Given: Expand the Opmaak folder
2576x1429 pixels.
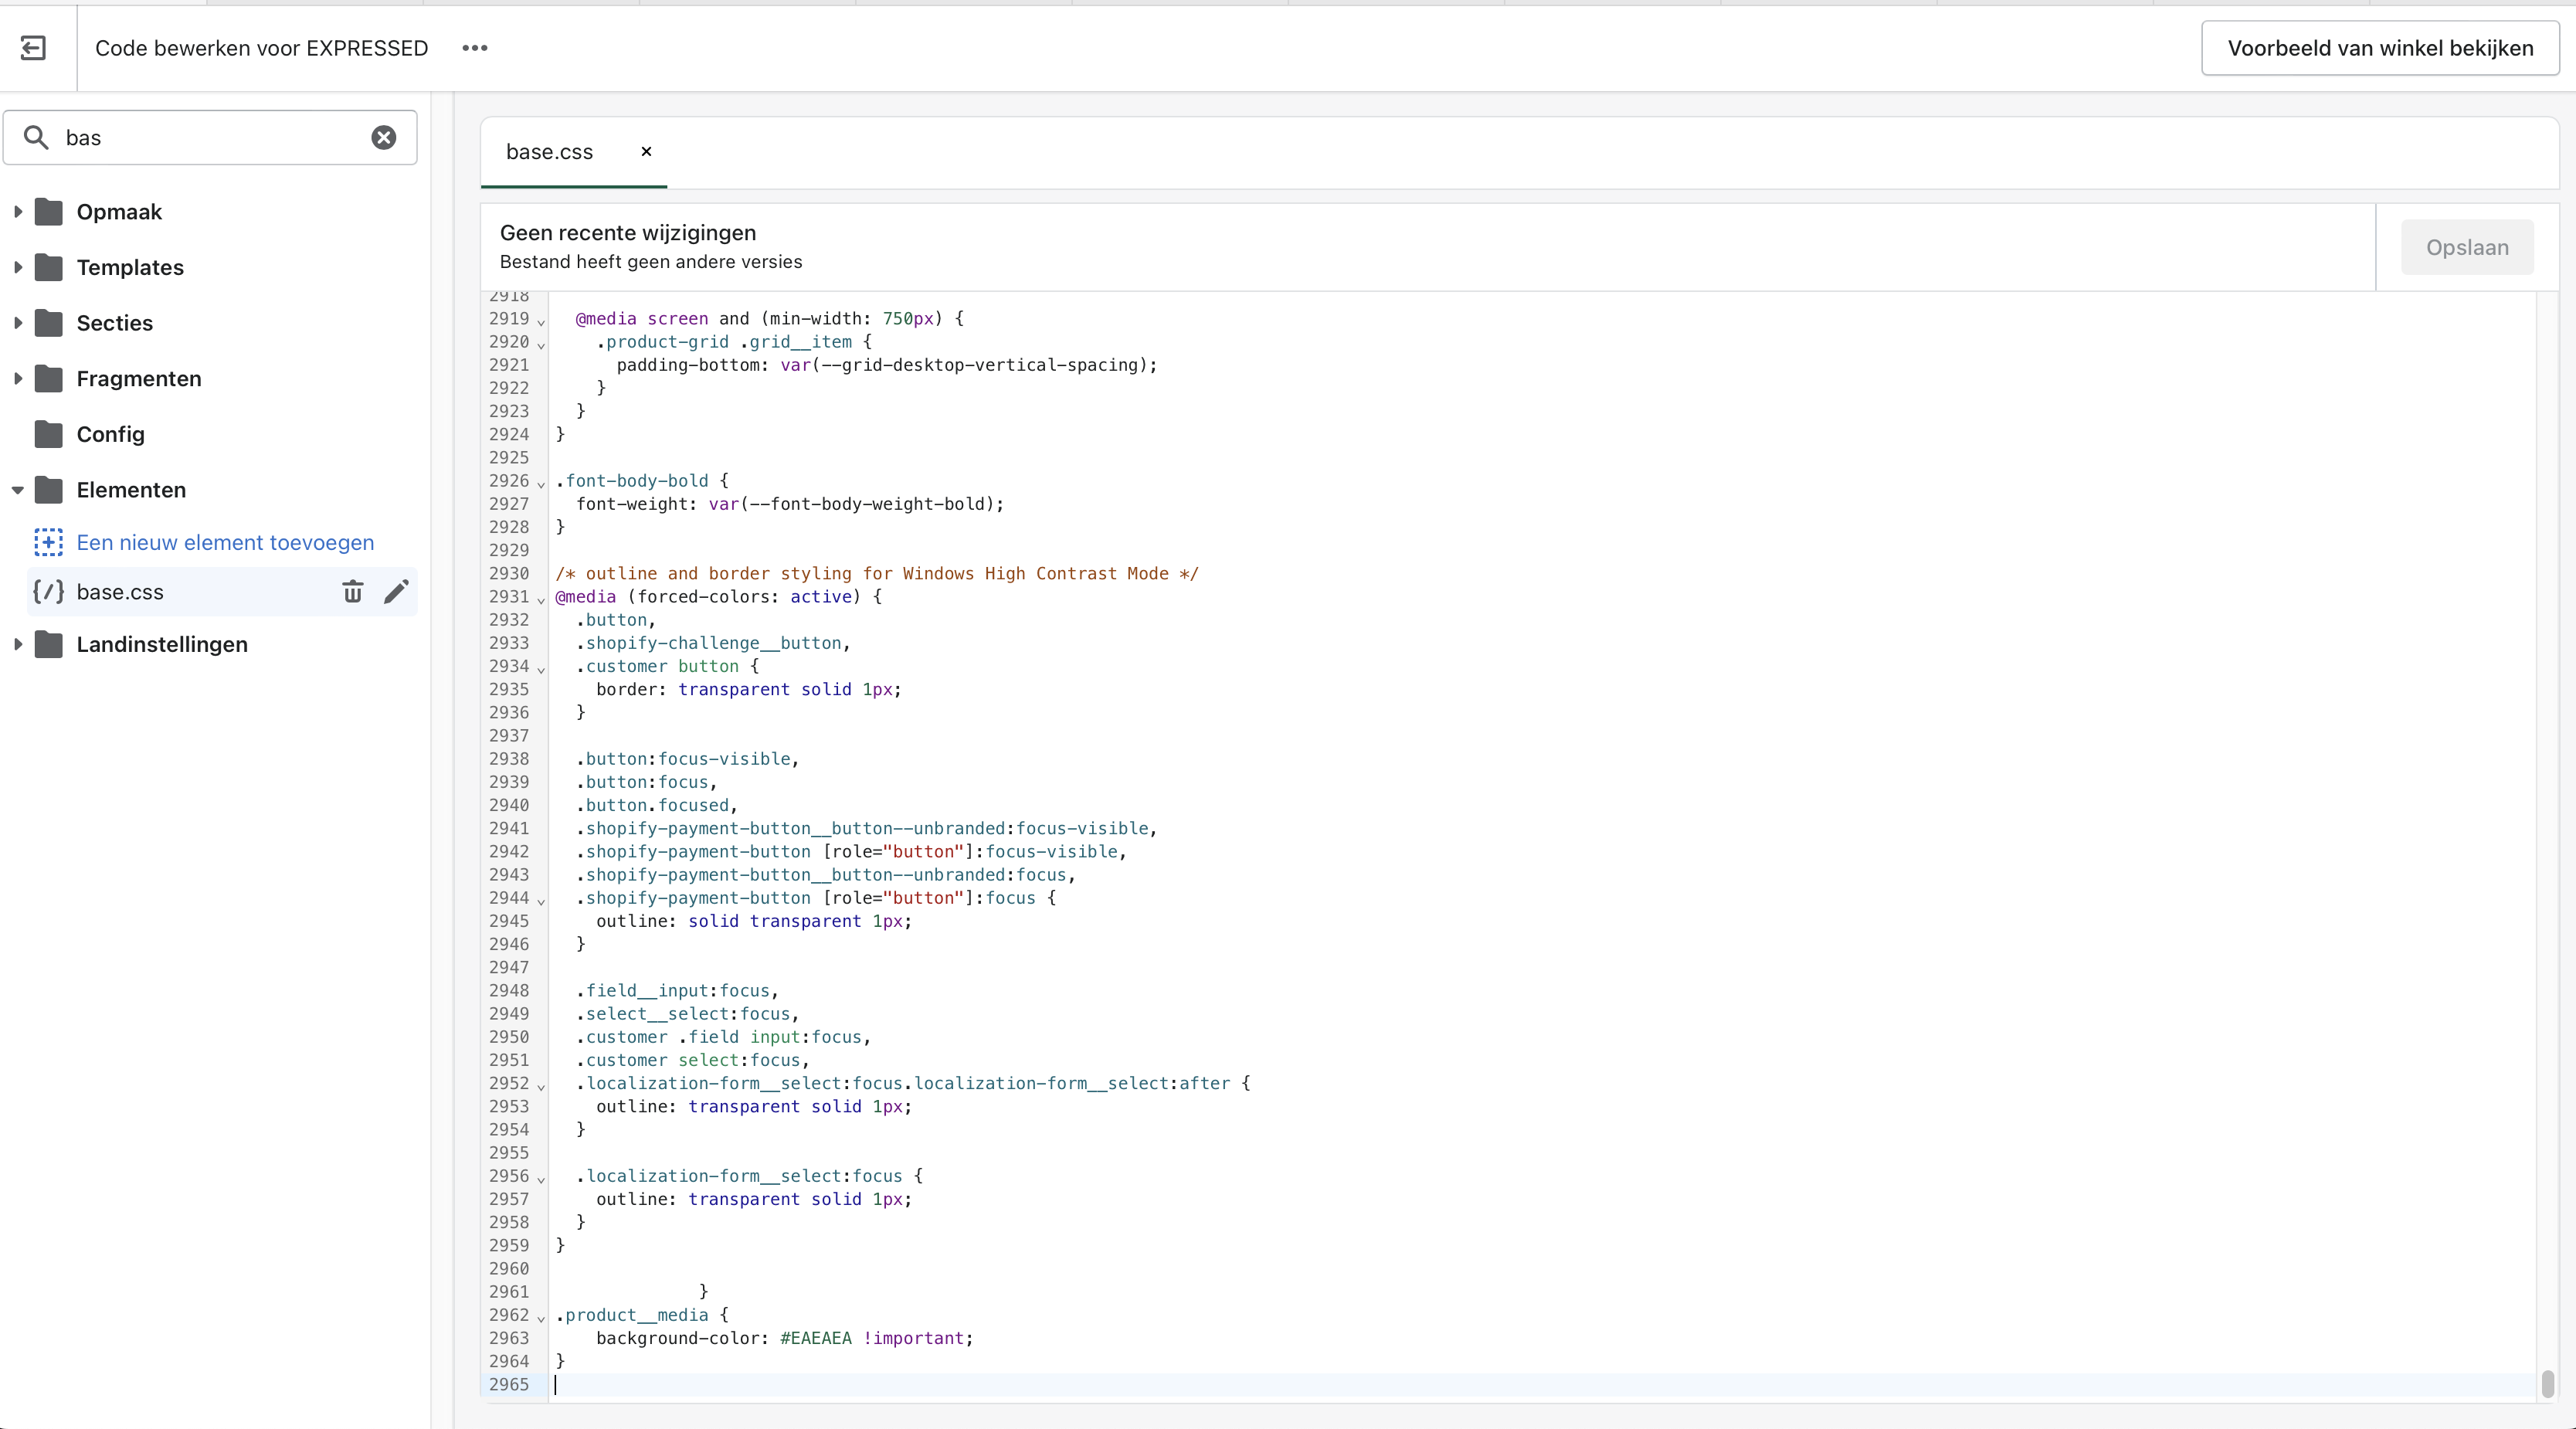Looking at the screenshot, I should point(18,212).
